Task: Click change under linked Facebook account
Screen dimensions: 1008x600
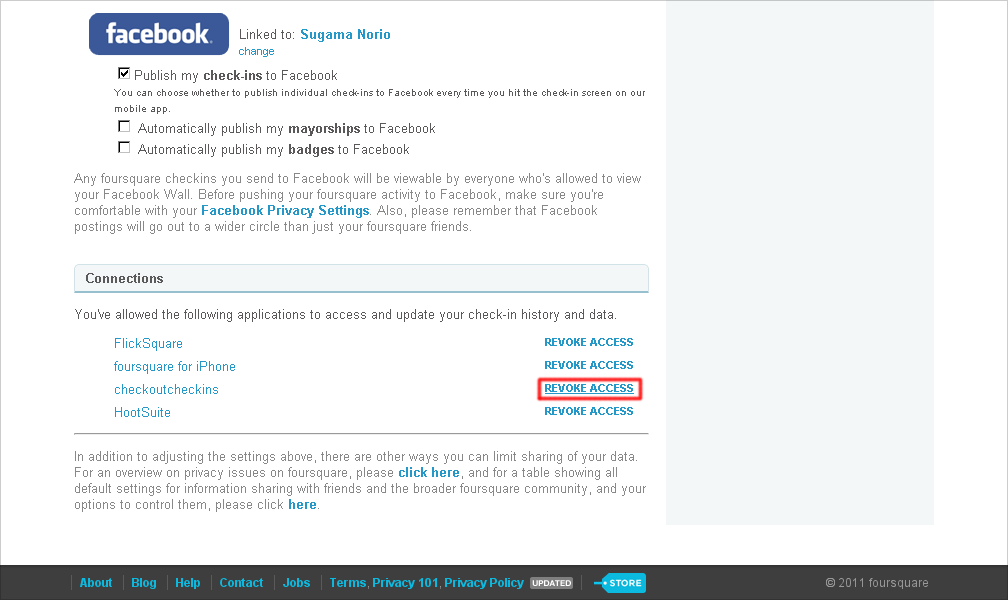Action: (x=256, y=51)
